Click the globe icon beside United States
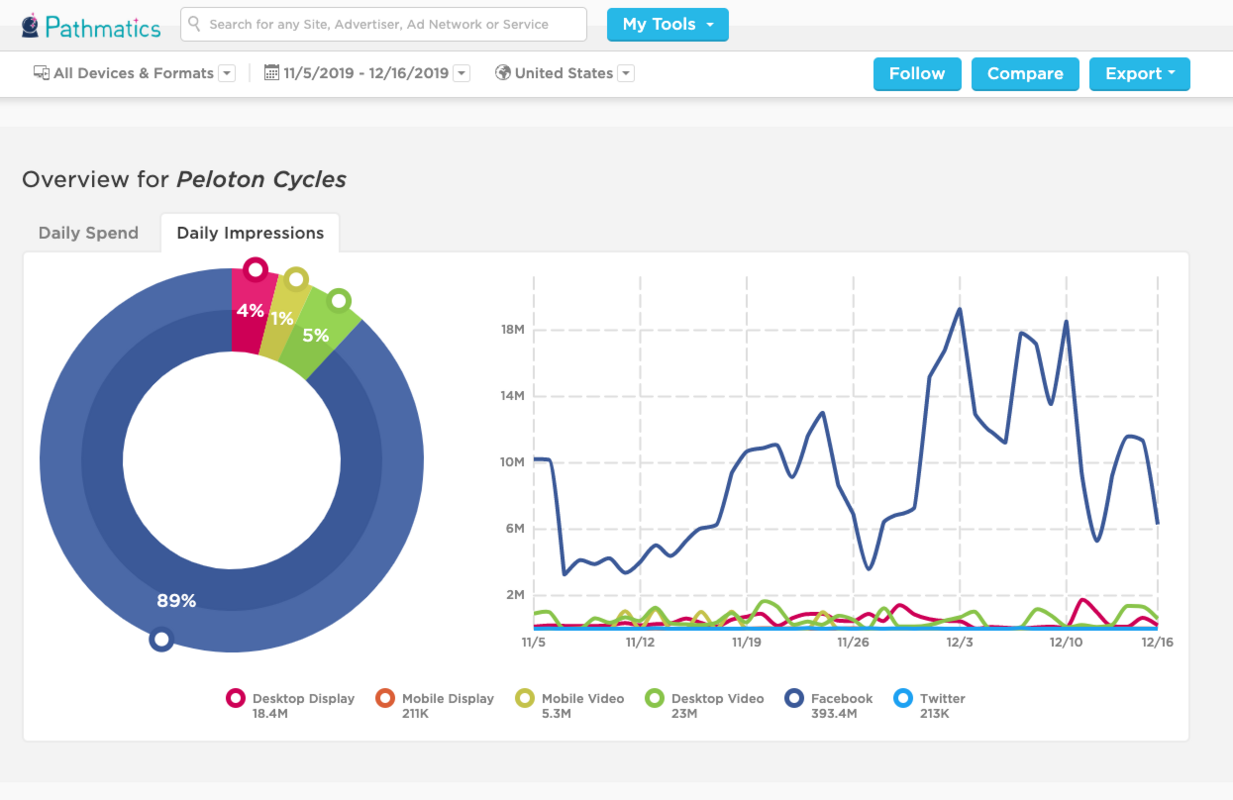1233x800 pixels. [502, 72]
